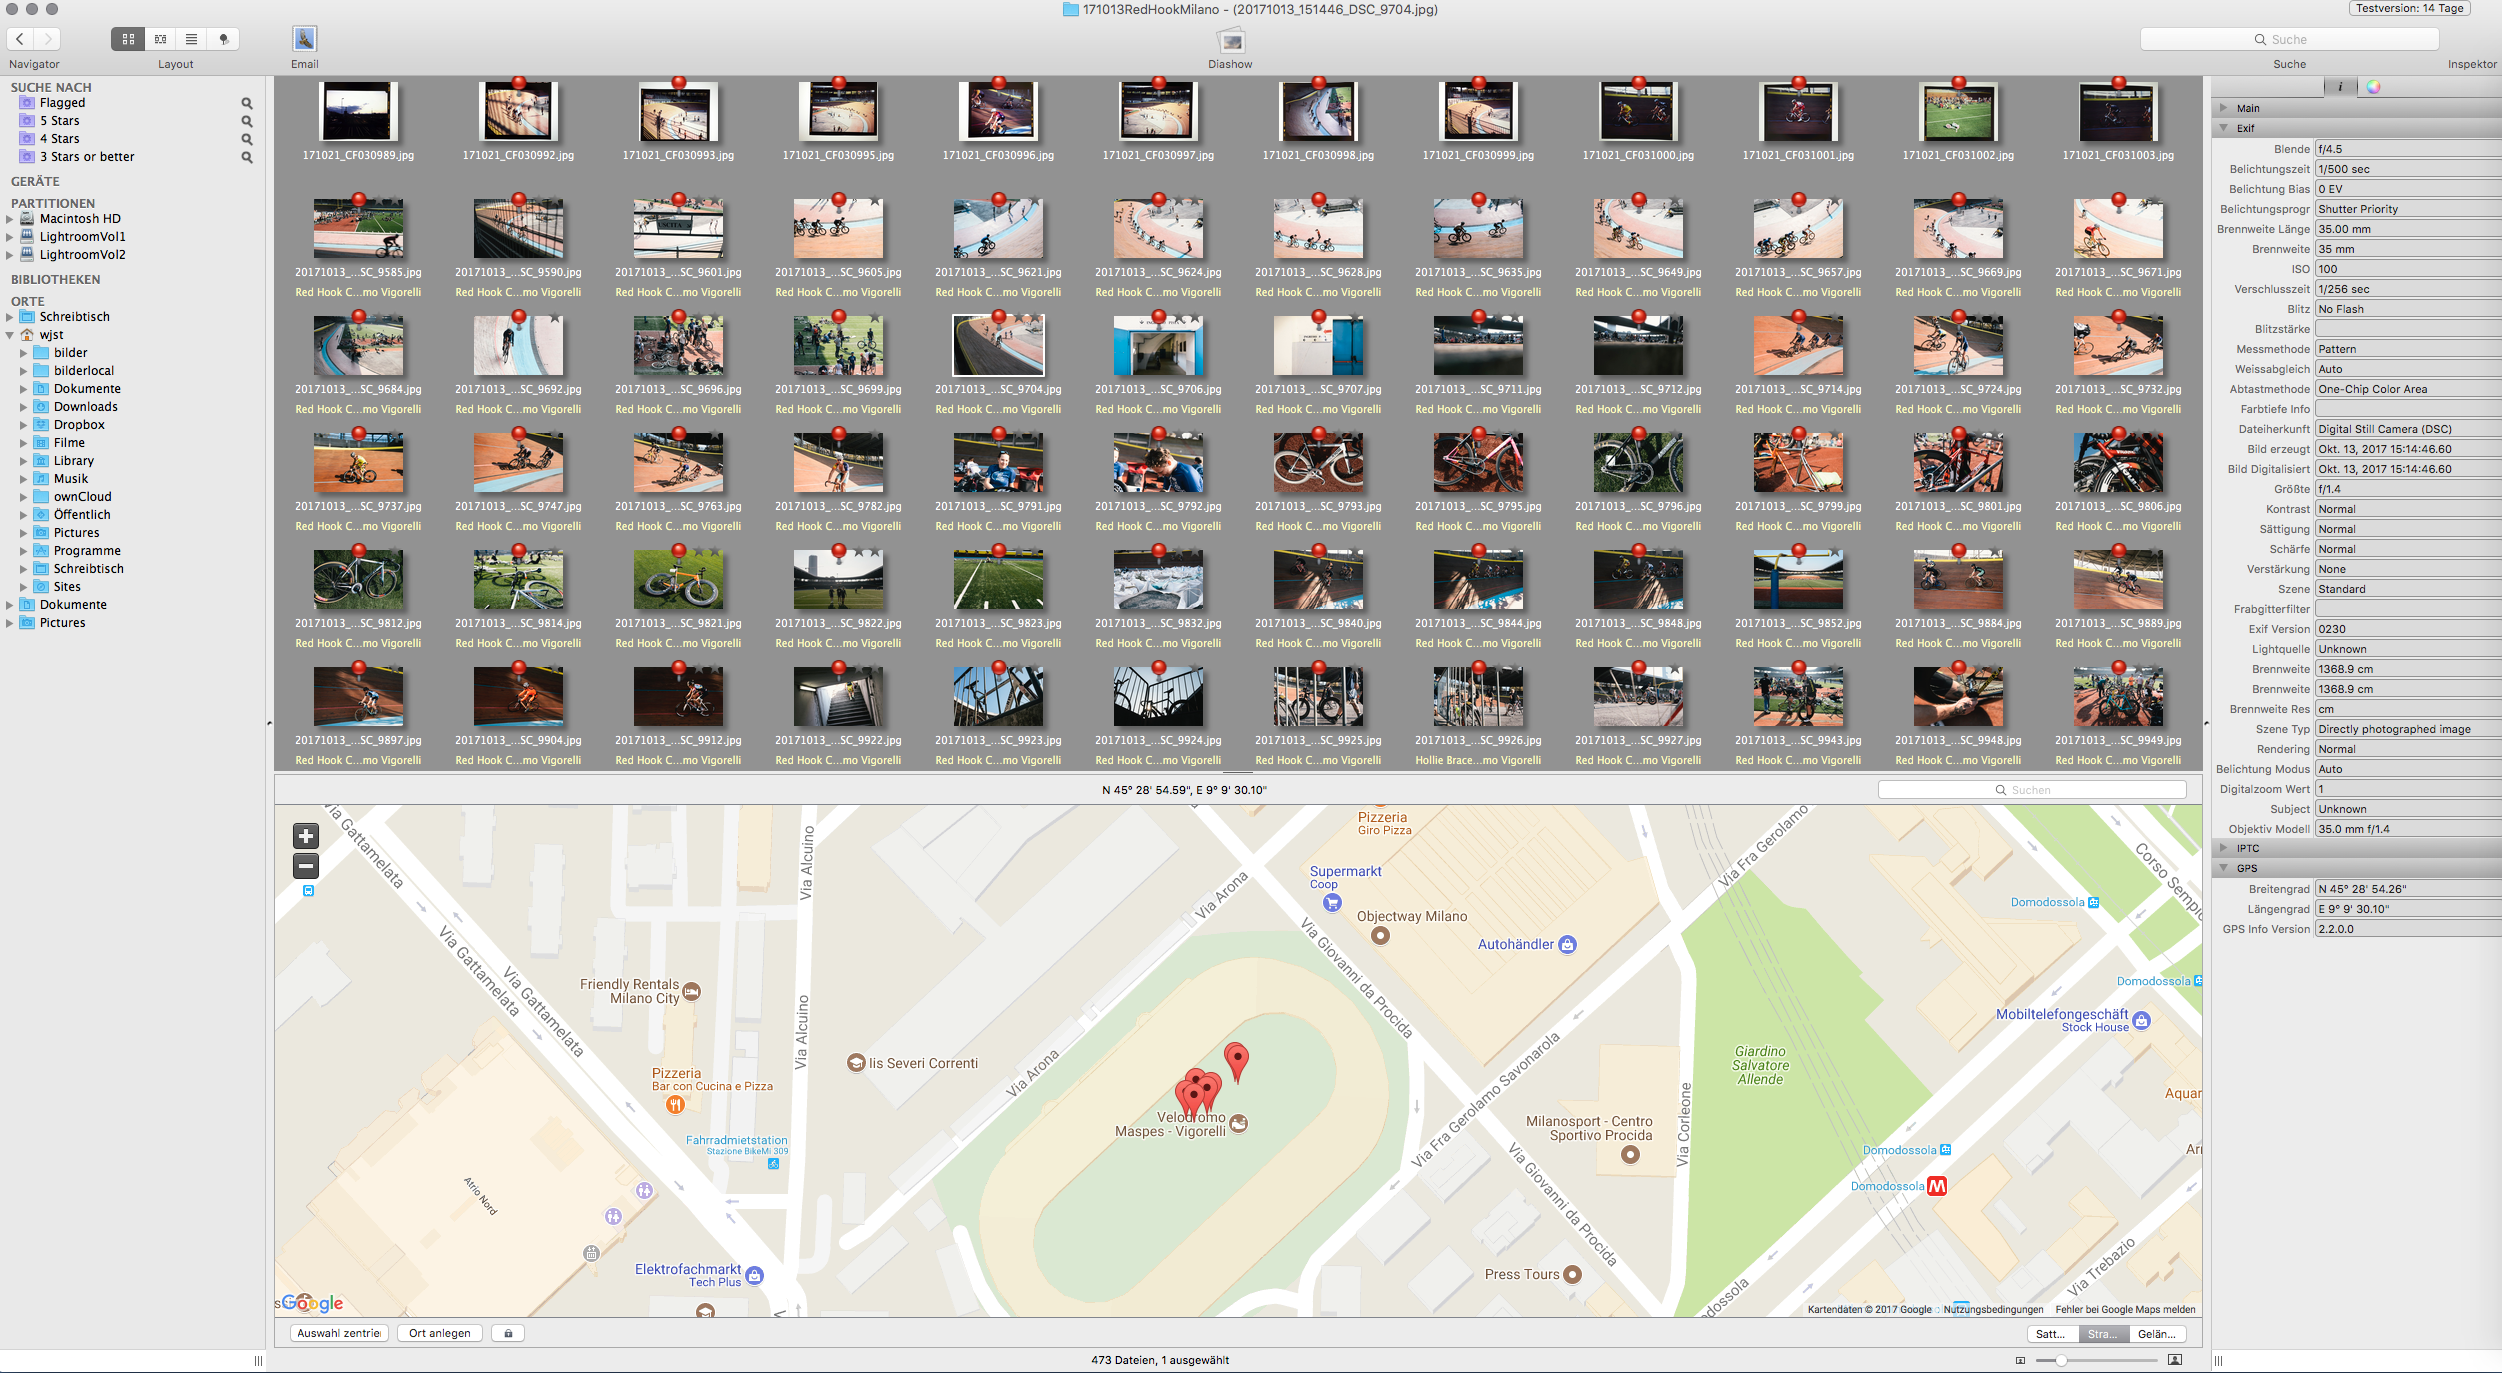Click the map zoom out minus button
This screenshot has height=1373, width=2502.
point(306,866)
